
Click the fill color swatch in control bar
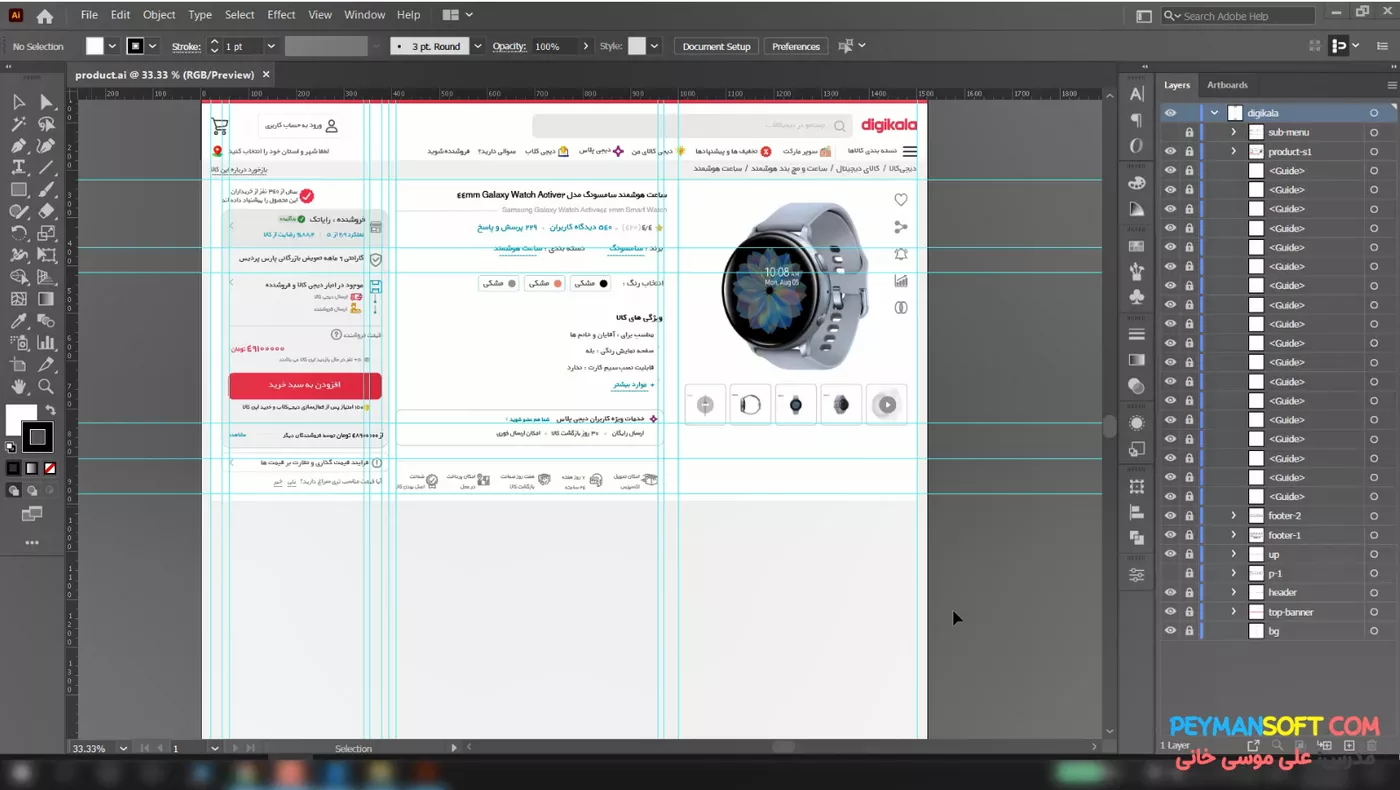95,47
